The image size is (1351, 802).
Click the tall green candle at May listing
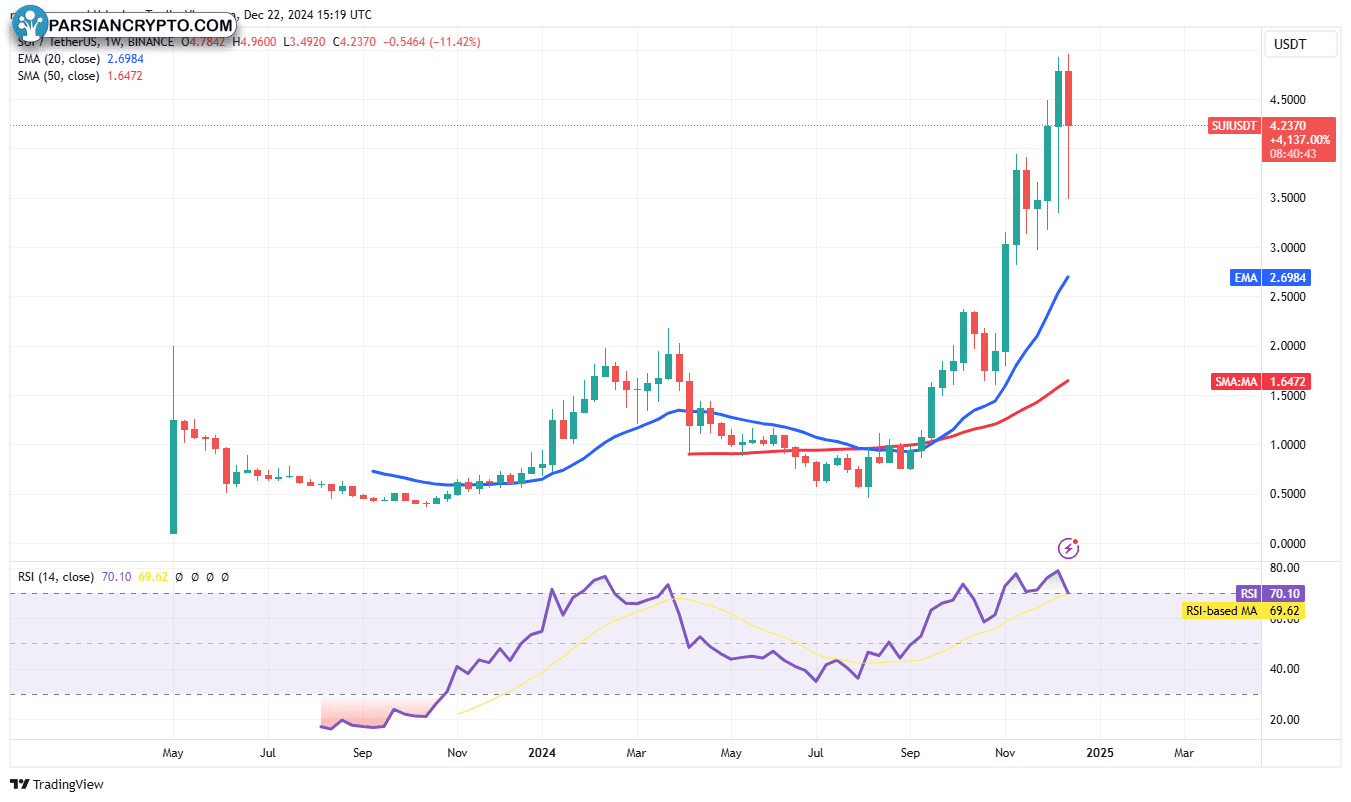174,476
